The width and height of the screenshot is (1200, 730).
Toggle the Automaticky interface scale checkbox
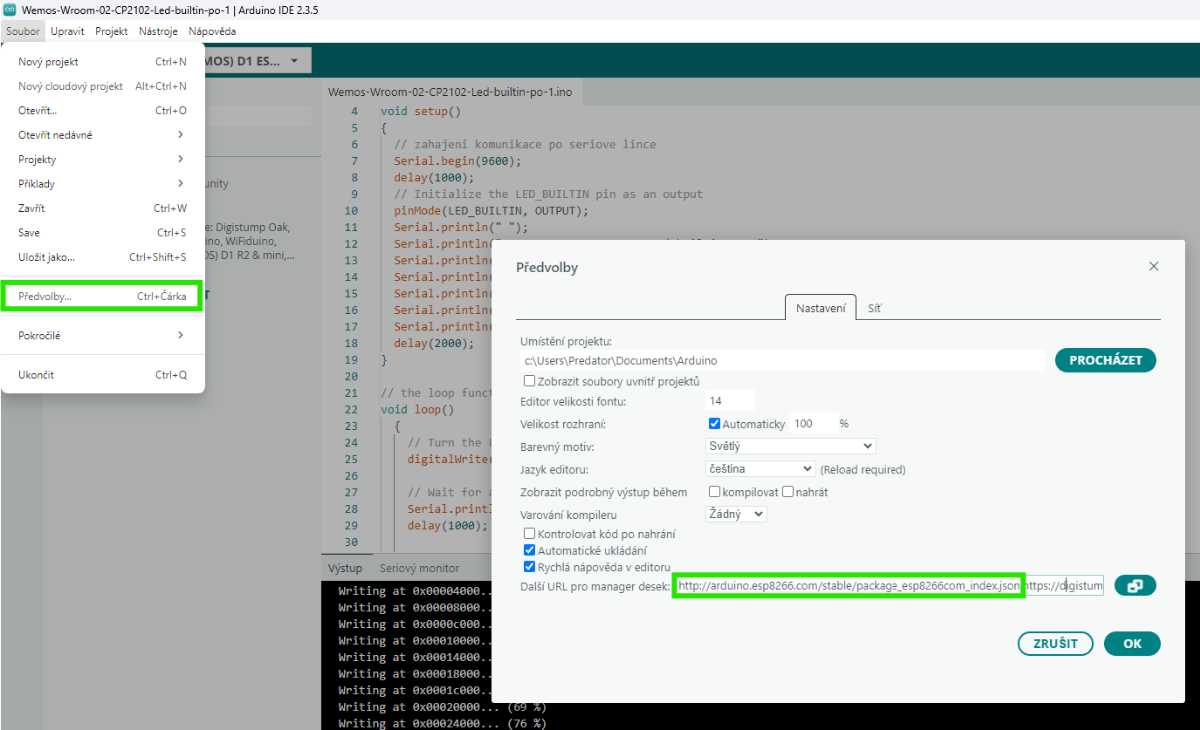[x=714, y=424]
